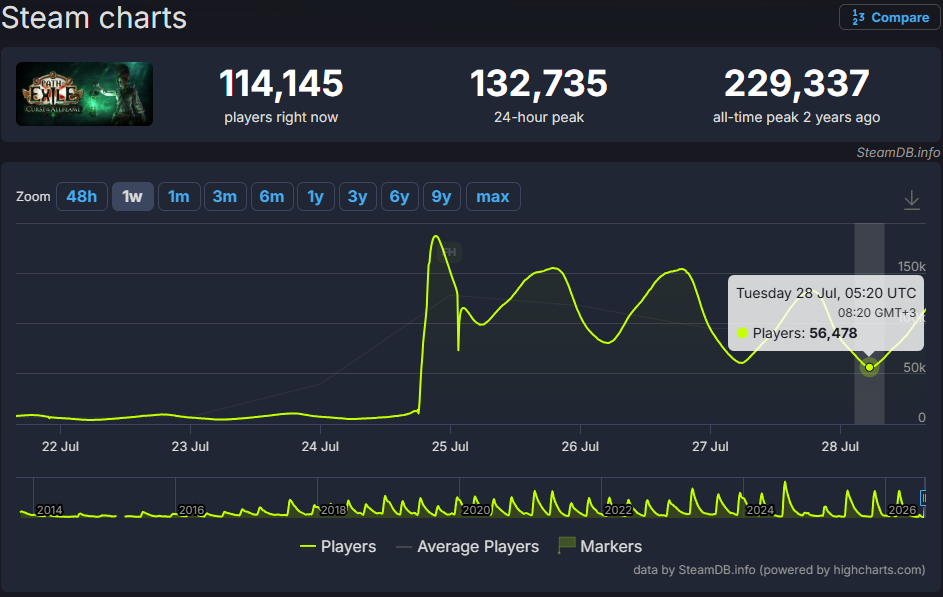Click the data by SteamDB.info highcharts credit

point(779,570)
